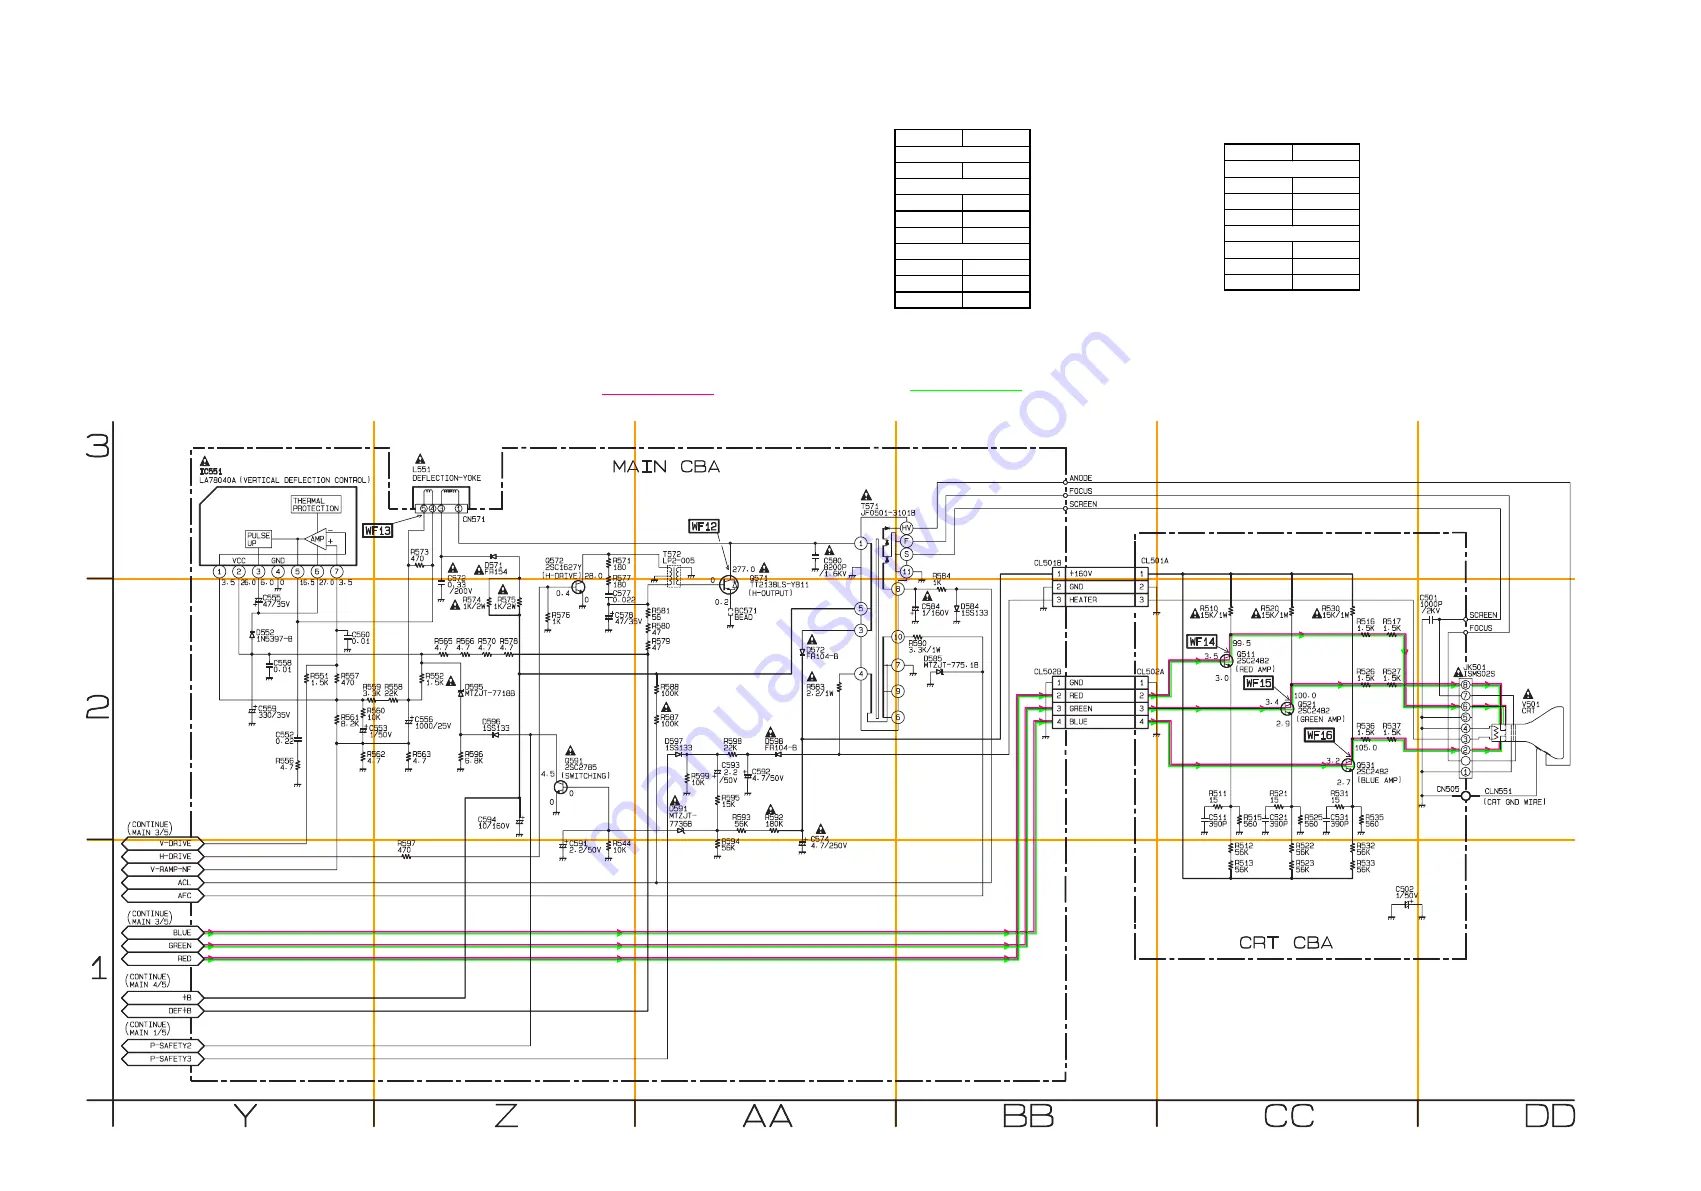Click the PULSE UP block
This screenshot has height=1191, width=1701.
click(259, 539)
